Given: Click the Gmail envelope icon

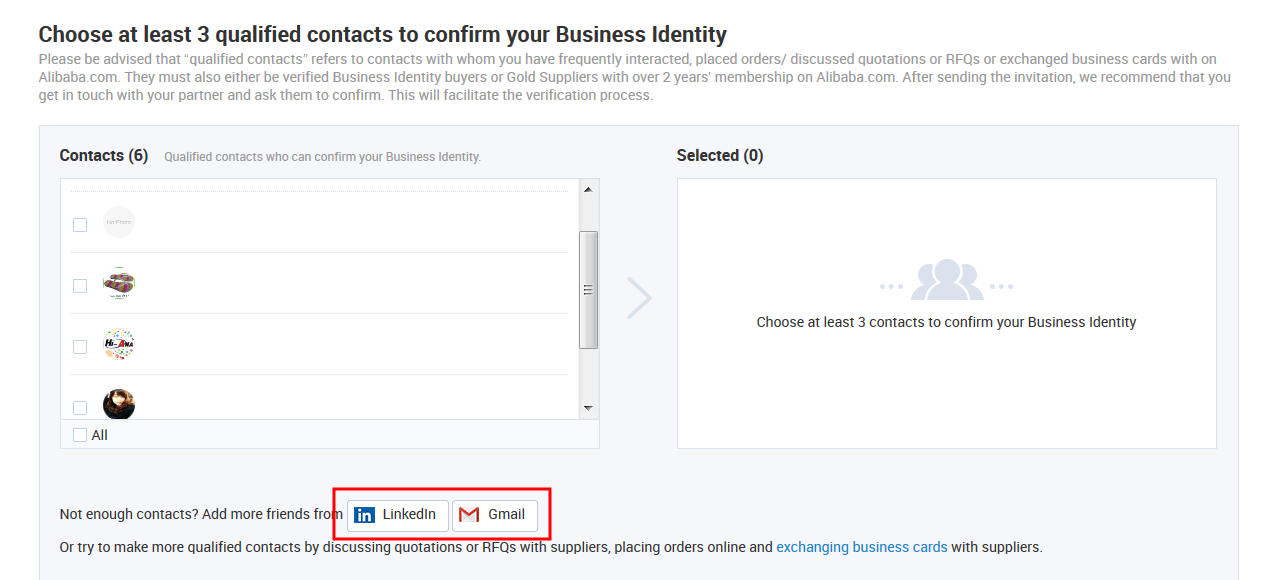Looking at the screenshot, I should pyautogui.click(x=469, y=515).
